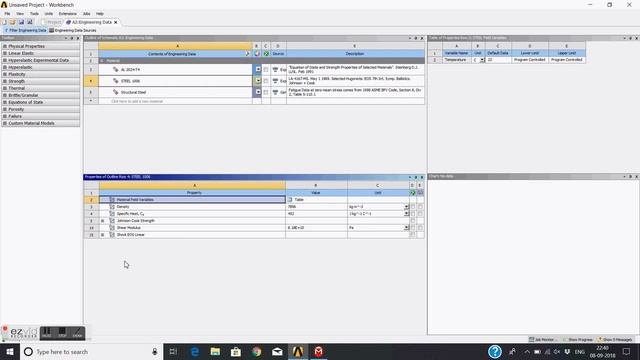This screenshot has width=640, height=360.
Task: Click green suppression icon in Properties header
Action: pos(413,193)
